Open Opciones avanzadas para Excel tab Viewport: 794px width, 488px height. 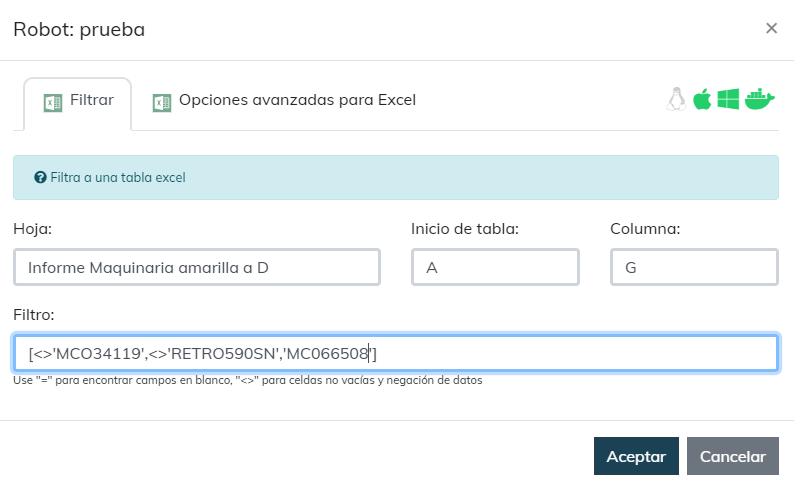pyautogui.click(x=285, y=101)
